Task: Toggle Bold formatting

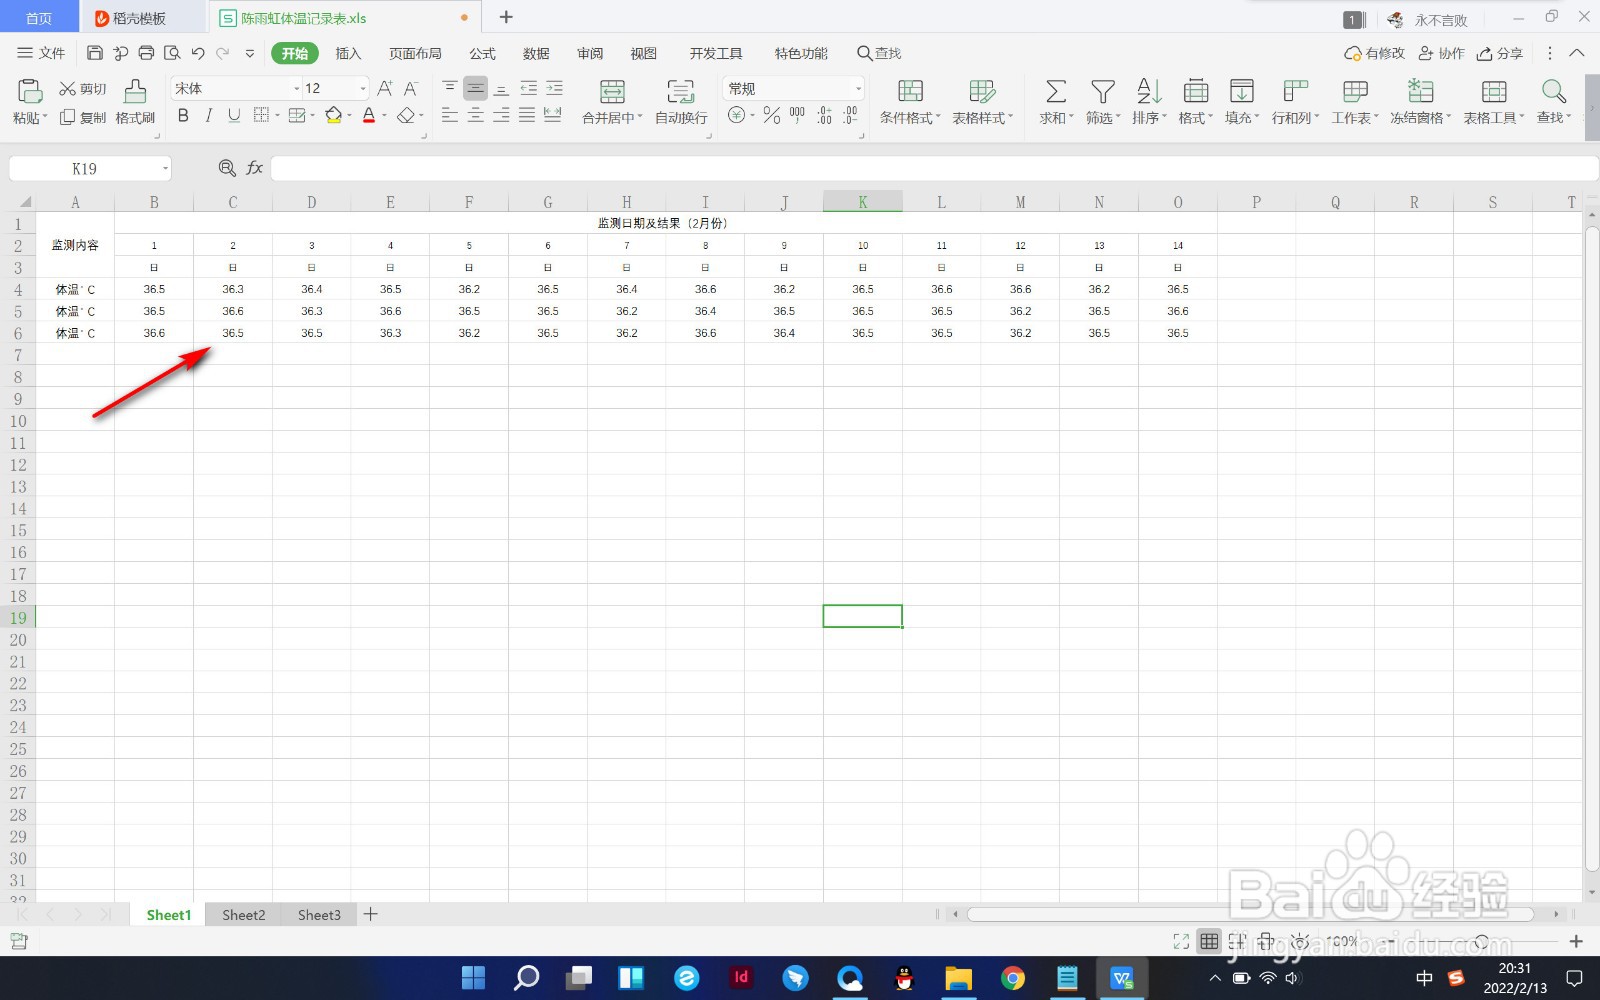Action: pos(183,116)
